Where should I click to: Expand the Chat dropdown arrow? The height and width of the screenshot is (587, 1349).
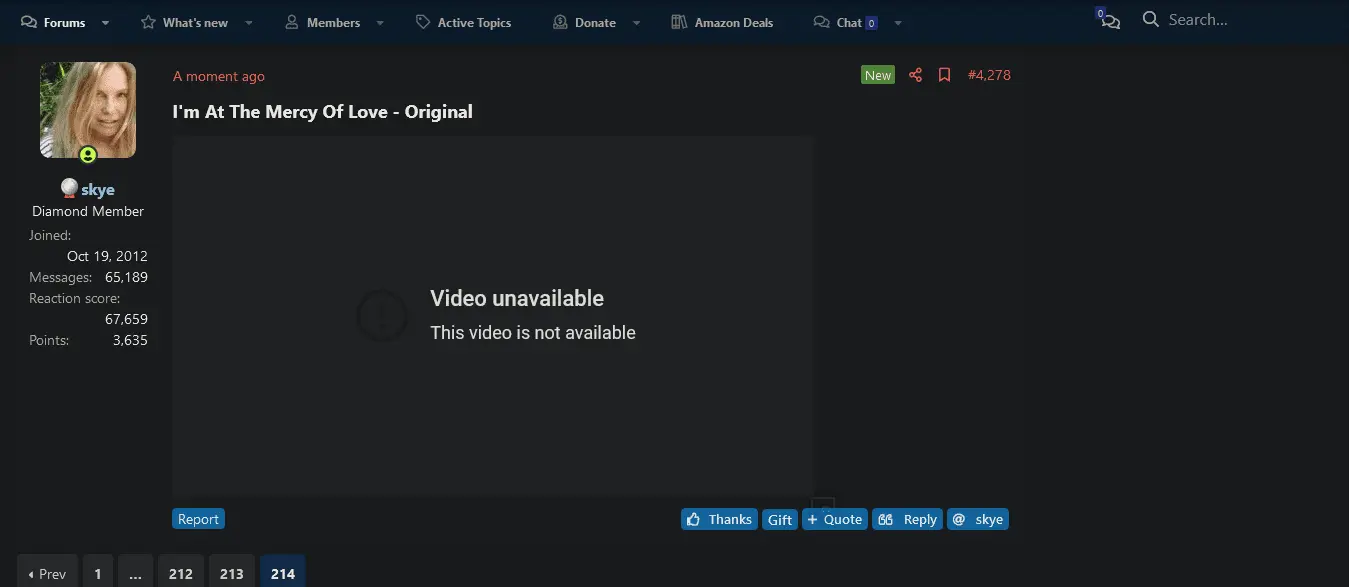coord(897,23)
